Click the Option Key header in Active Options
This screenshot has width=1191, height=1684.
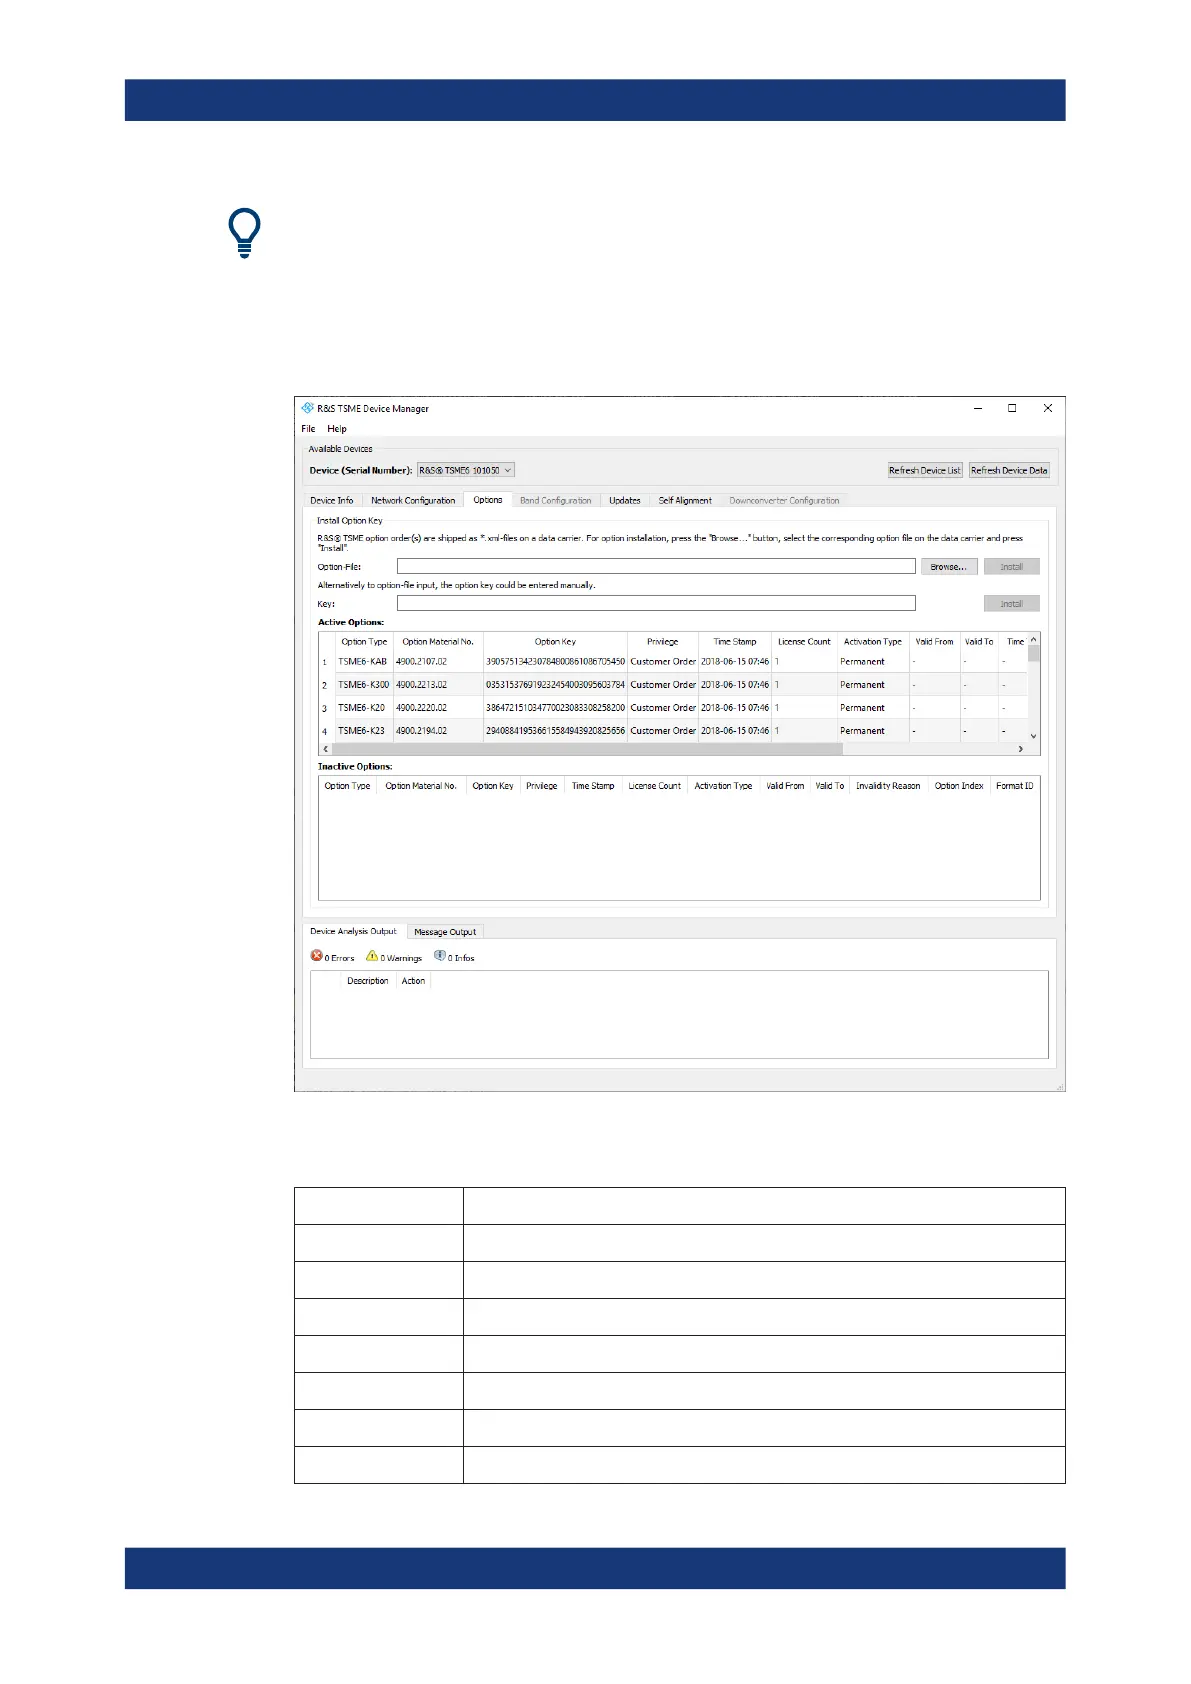(555, 642)
